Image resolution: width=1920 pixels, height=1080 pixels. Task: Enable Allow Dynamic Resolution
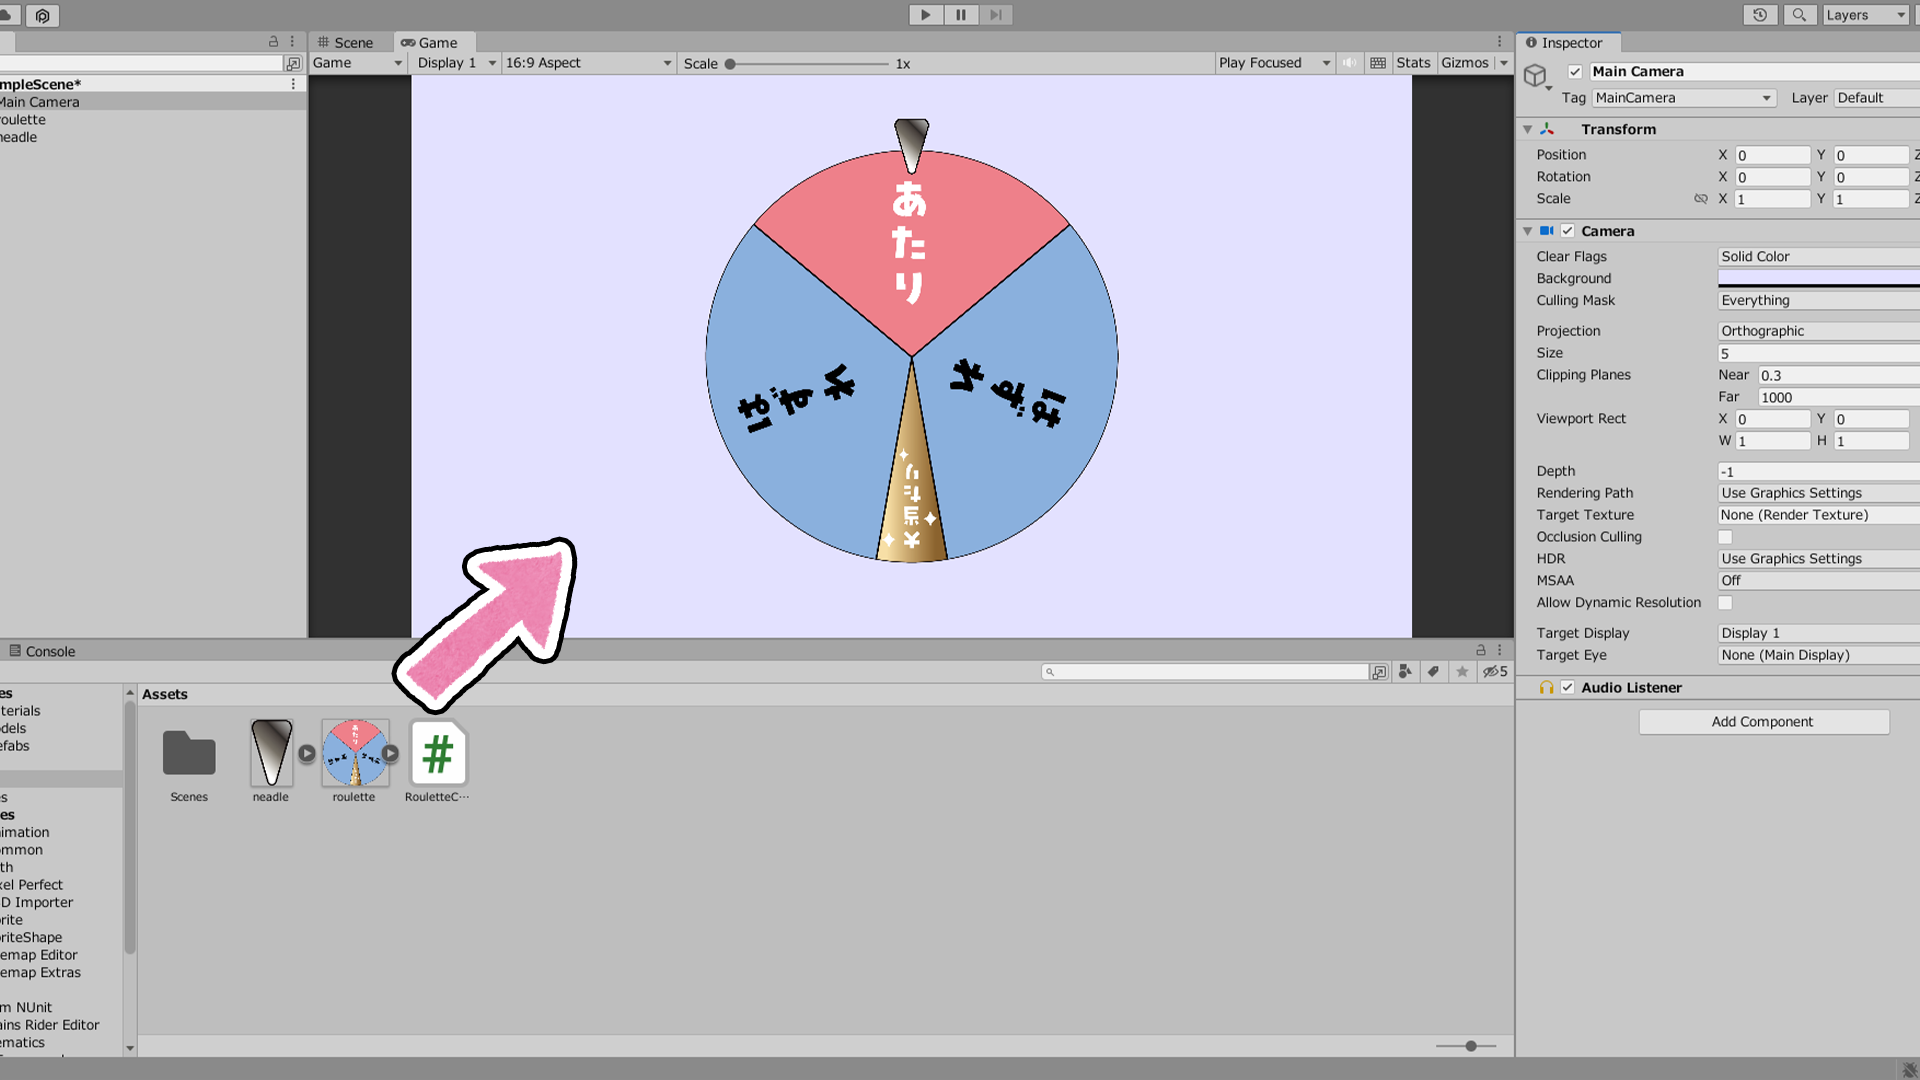tap(1724, 602)
